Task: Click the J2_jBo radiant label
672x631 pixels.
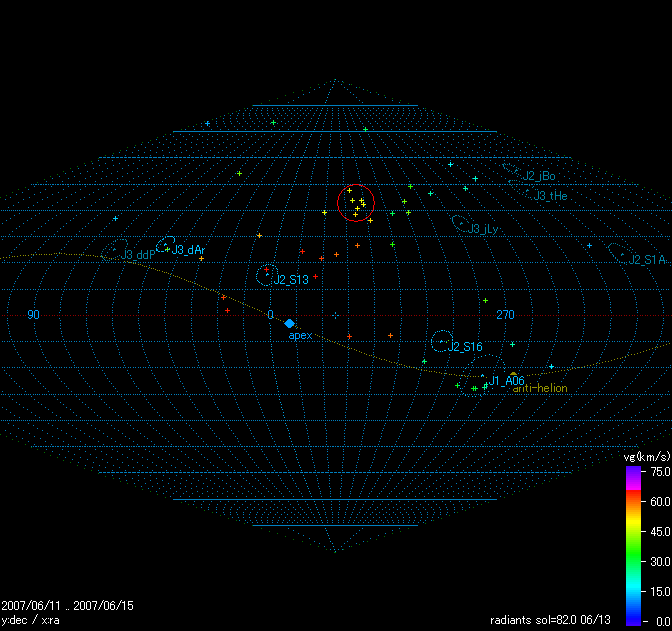Action: [539, 176]
